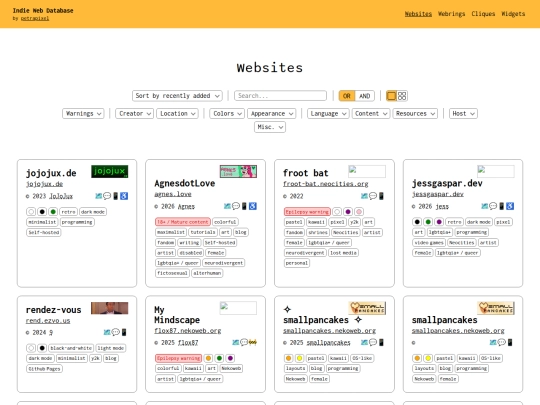Click into the Search input field
This screenshot has height=405, width=540.
tap(280, 96)
